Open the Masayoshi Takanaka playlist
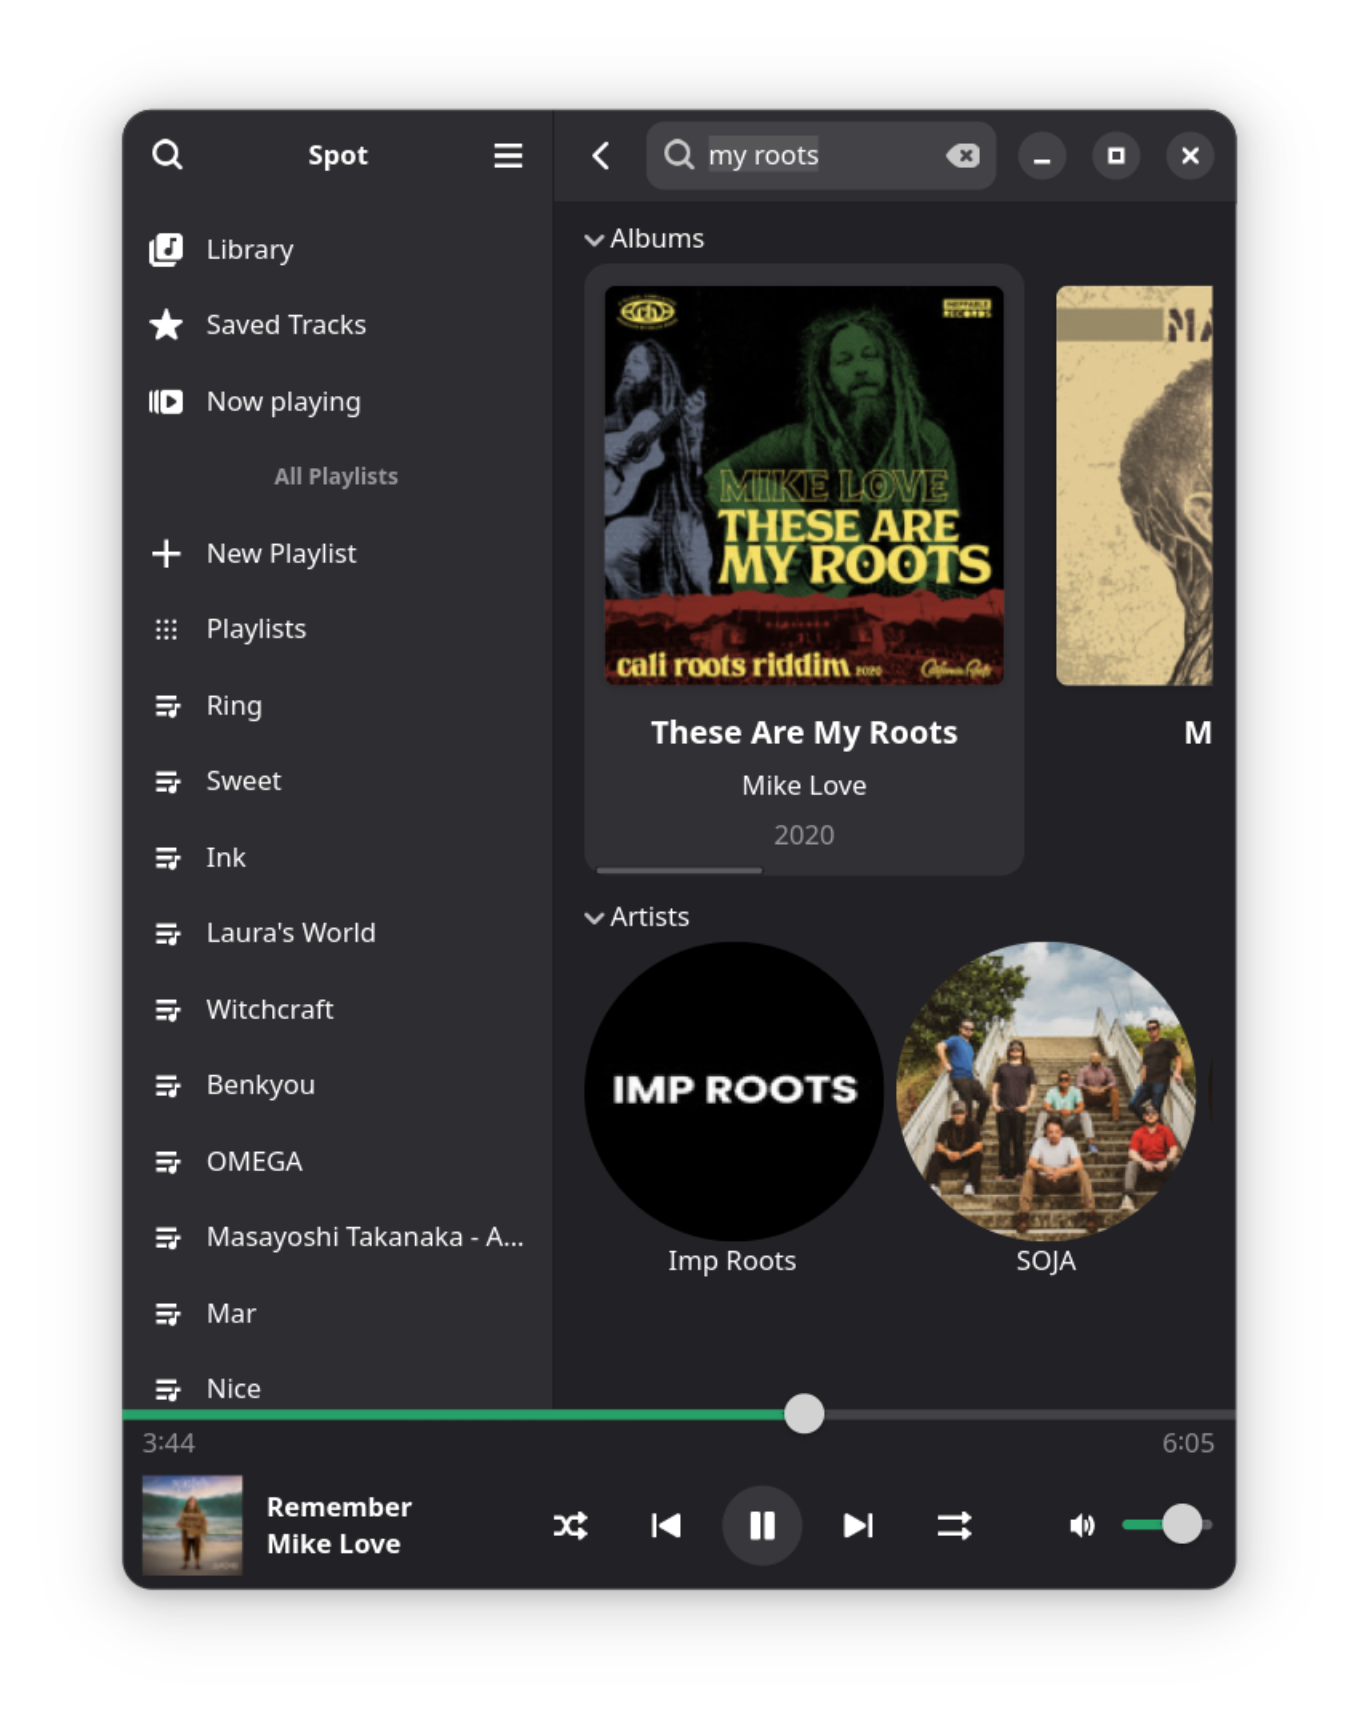The width and height of the screenshot is (1358, 1724). [337, 1237]
